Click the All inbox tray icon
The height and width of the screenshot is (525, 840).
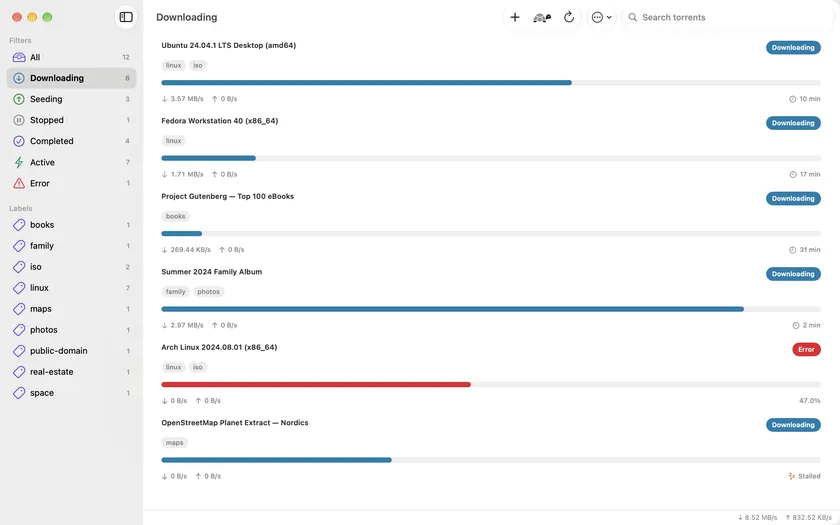tap(19, 57)
